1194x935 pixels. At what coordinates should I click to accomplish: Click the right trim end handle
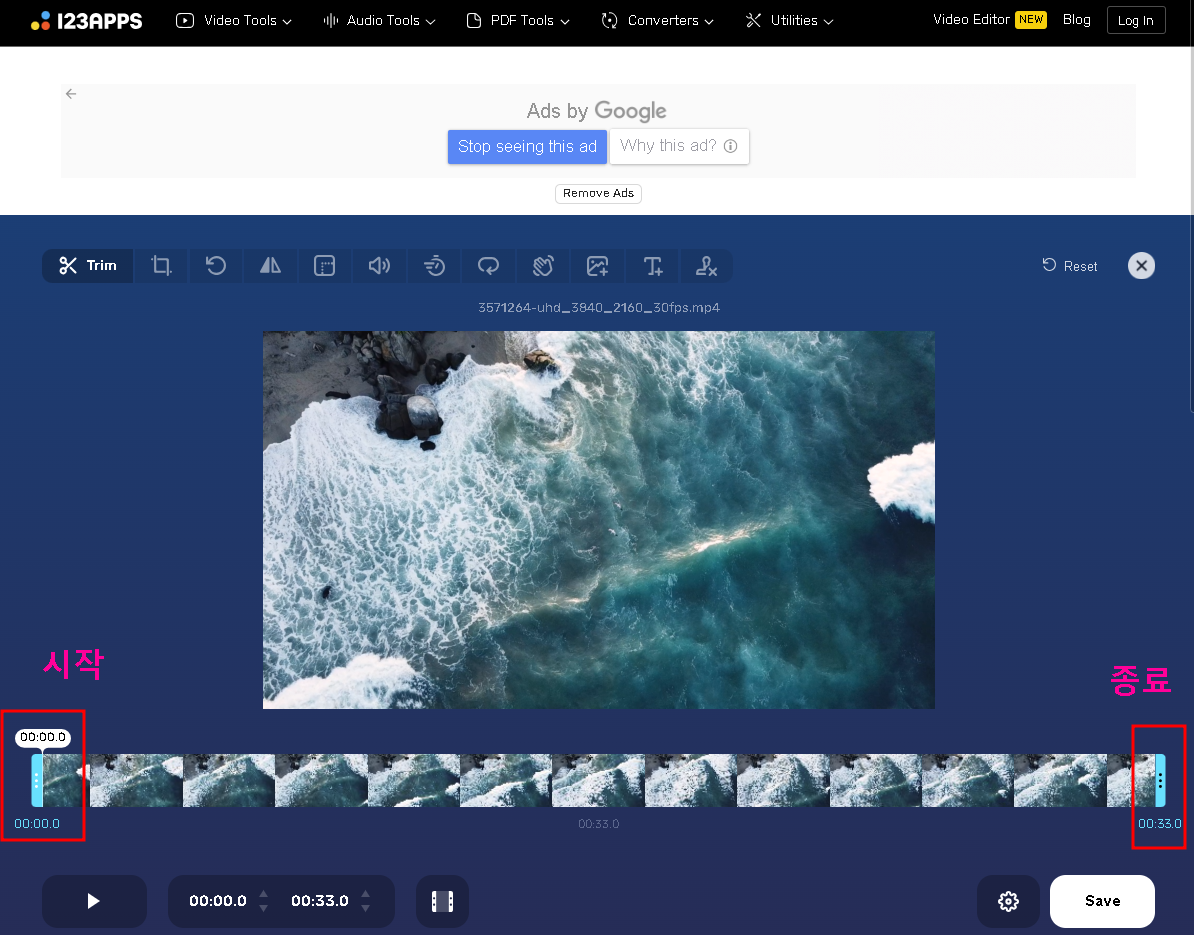1160,780
